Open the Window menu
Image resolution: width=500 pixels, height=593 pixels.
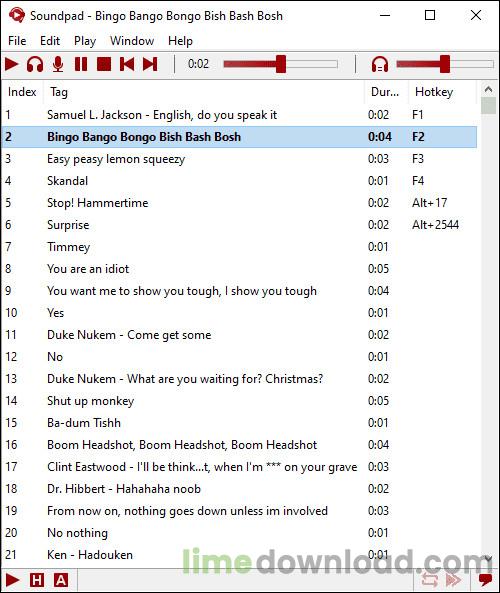tap(132, 40)
